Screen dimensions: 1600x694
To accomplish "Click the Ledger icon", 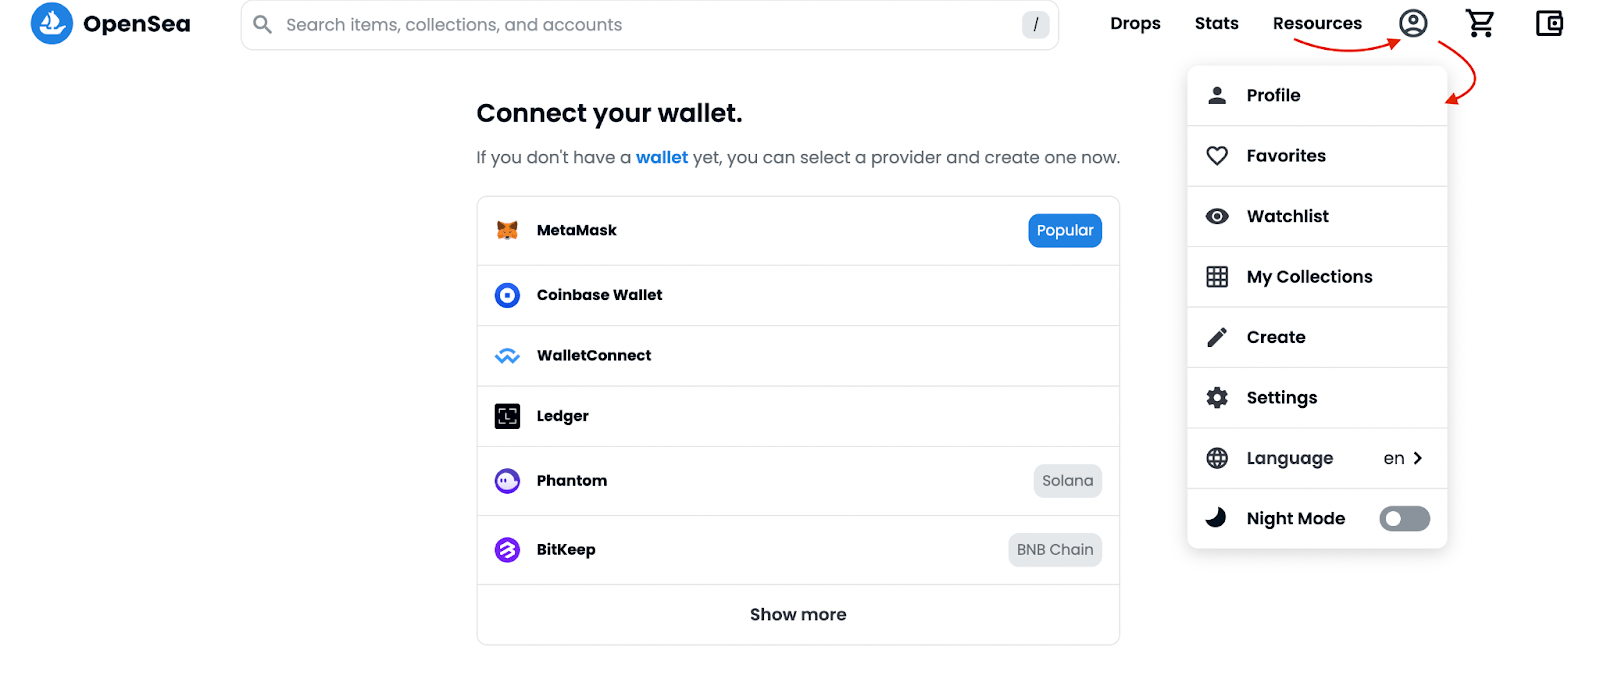I will [x=507, y=416].
